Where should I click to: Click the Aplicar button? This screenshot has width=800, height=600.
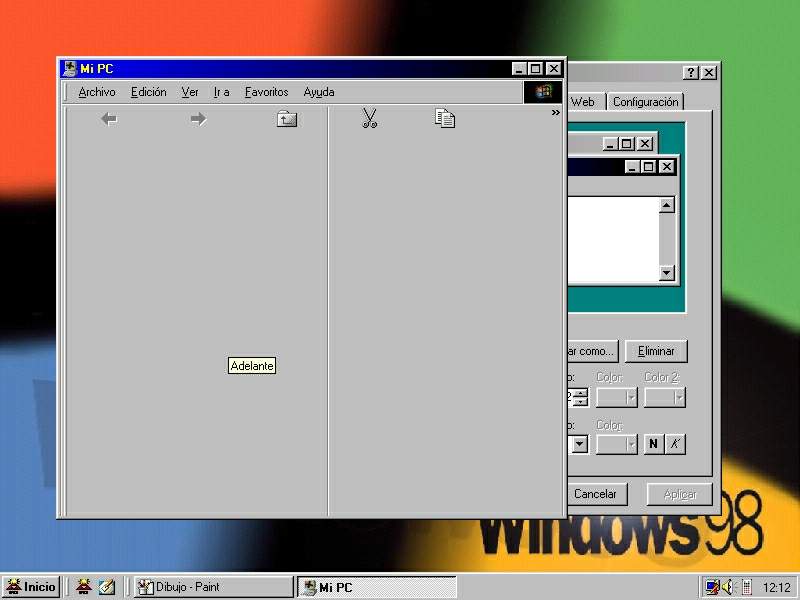tap(680, 494)
